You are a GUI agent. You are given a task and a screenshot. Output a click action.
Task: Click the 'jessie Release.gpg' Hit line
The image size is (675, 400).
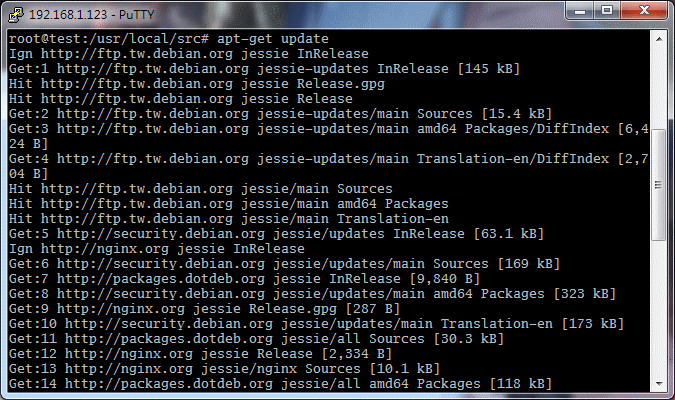pos(197,84)
